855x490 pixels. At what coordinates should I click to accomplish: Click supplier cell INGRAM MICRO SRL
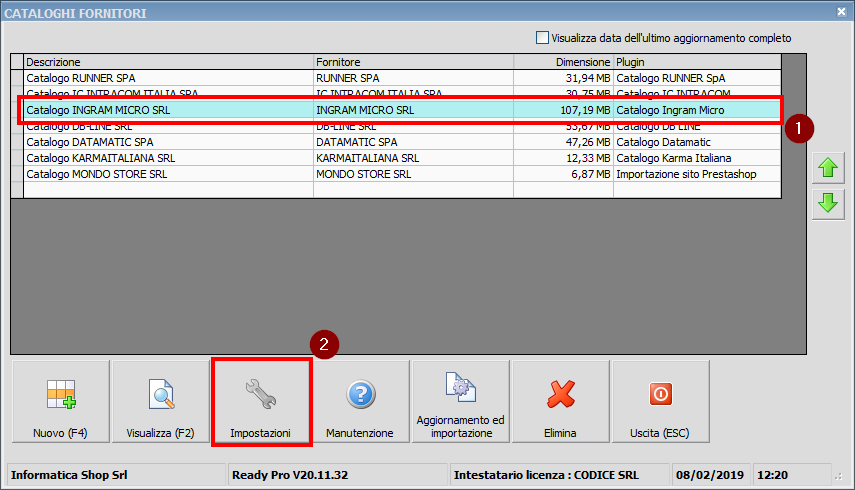pos(413,110)
